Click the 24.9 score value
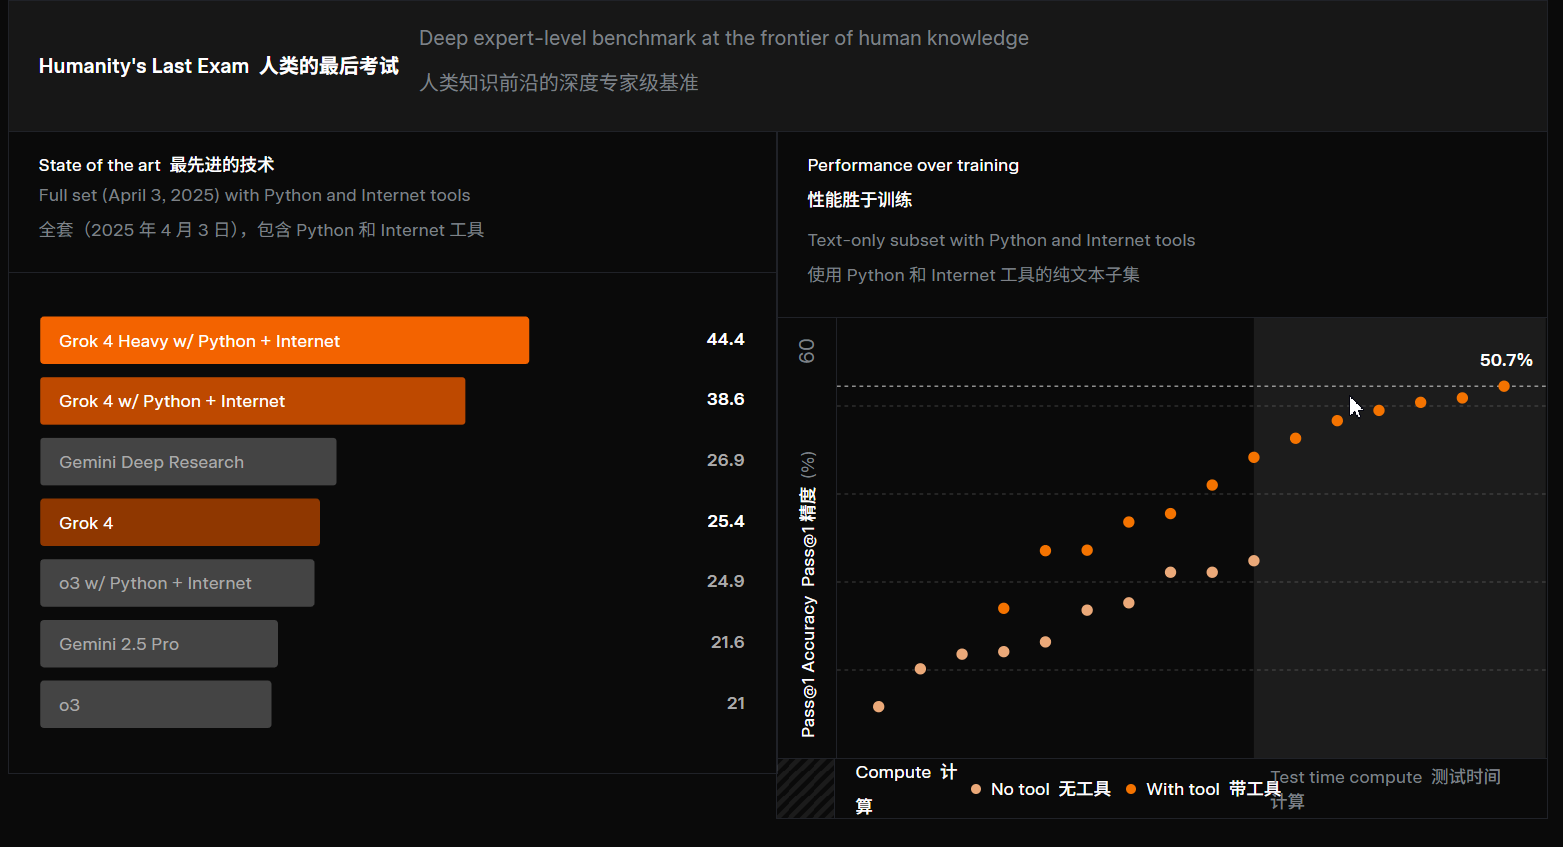The width and height of the screenshot is (1563, 847). pyautogui.click(x=725, y=581)
